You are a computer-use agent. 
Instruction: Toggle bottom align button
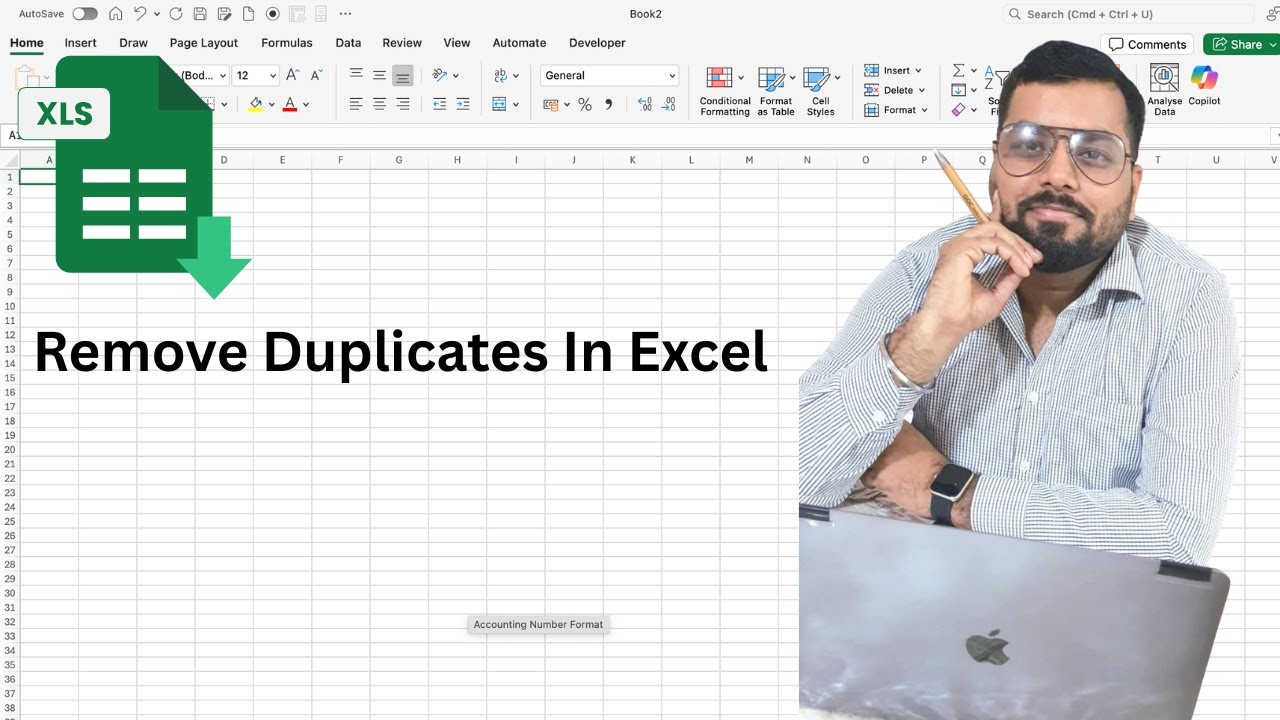tap(402, 75)
